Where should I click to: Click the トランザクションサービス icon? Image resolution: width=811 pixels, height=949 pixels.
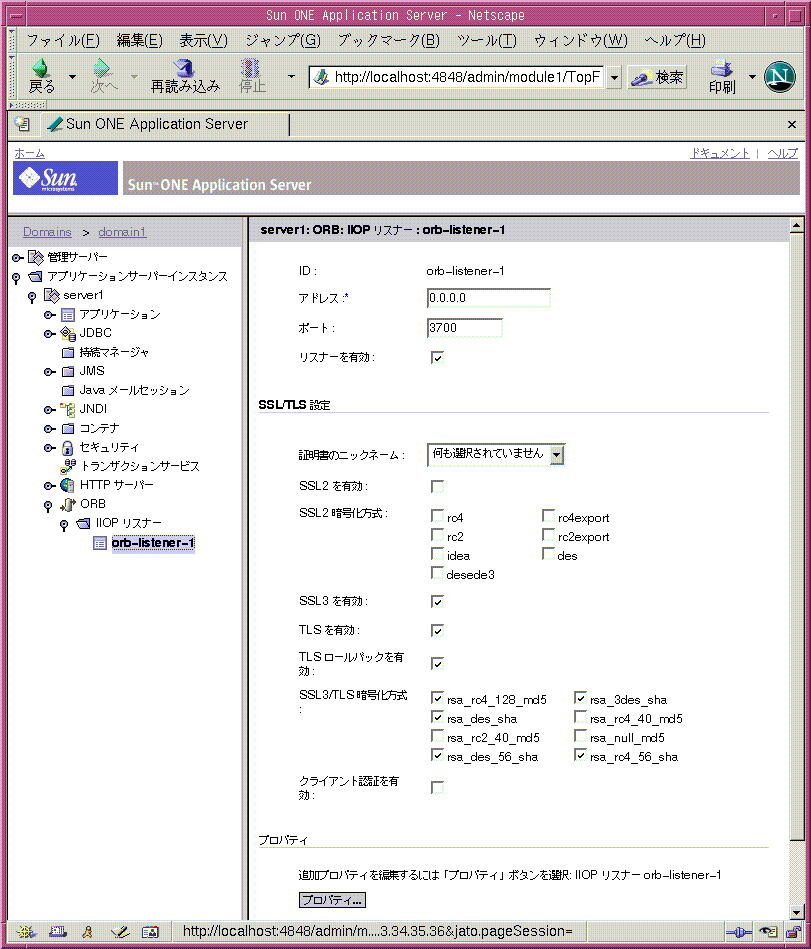68,466
